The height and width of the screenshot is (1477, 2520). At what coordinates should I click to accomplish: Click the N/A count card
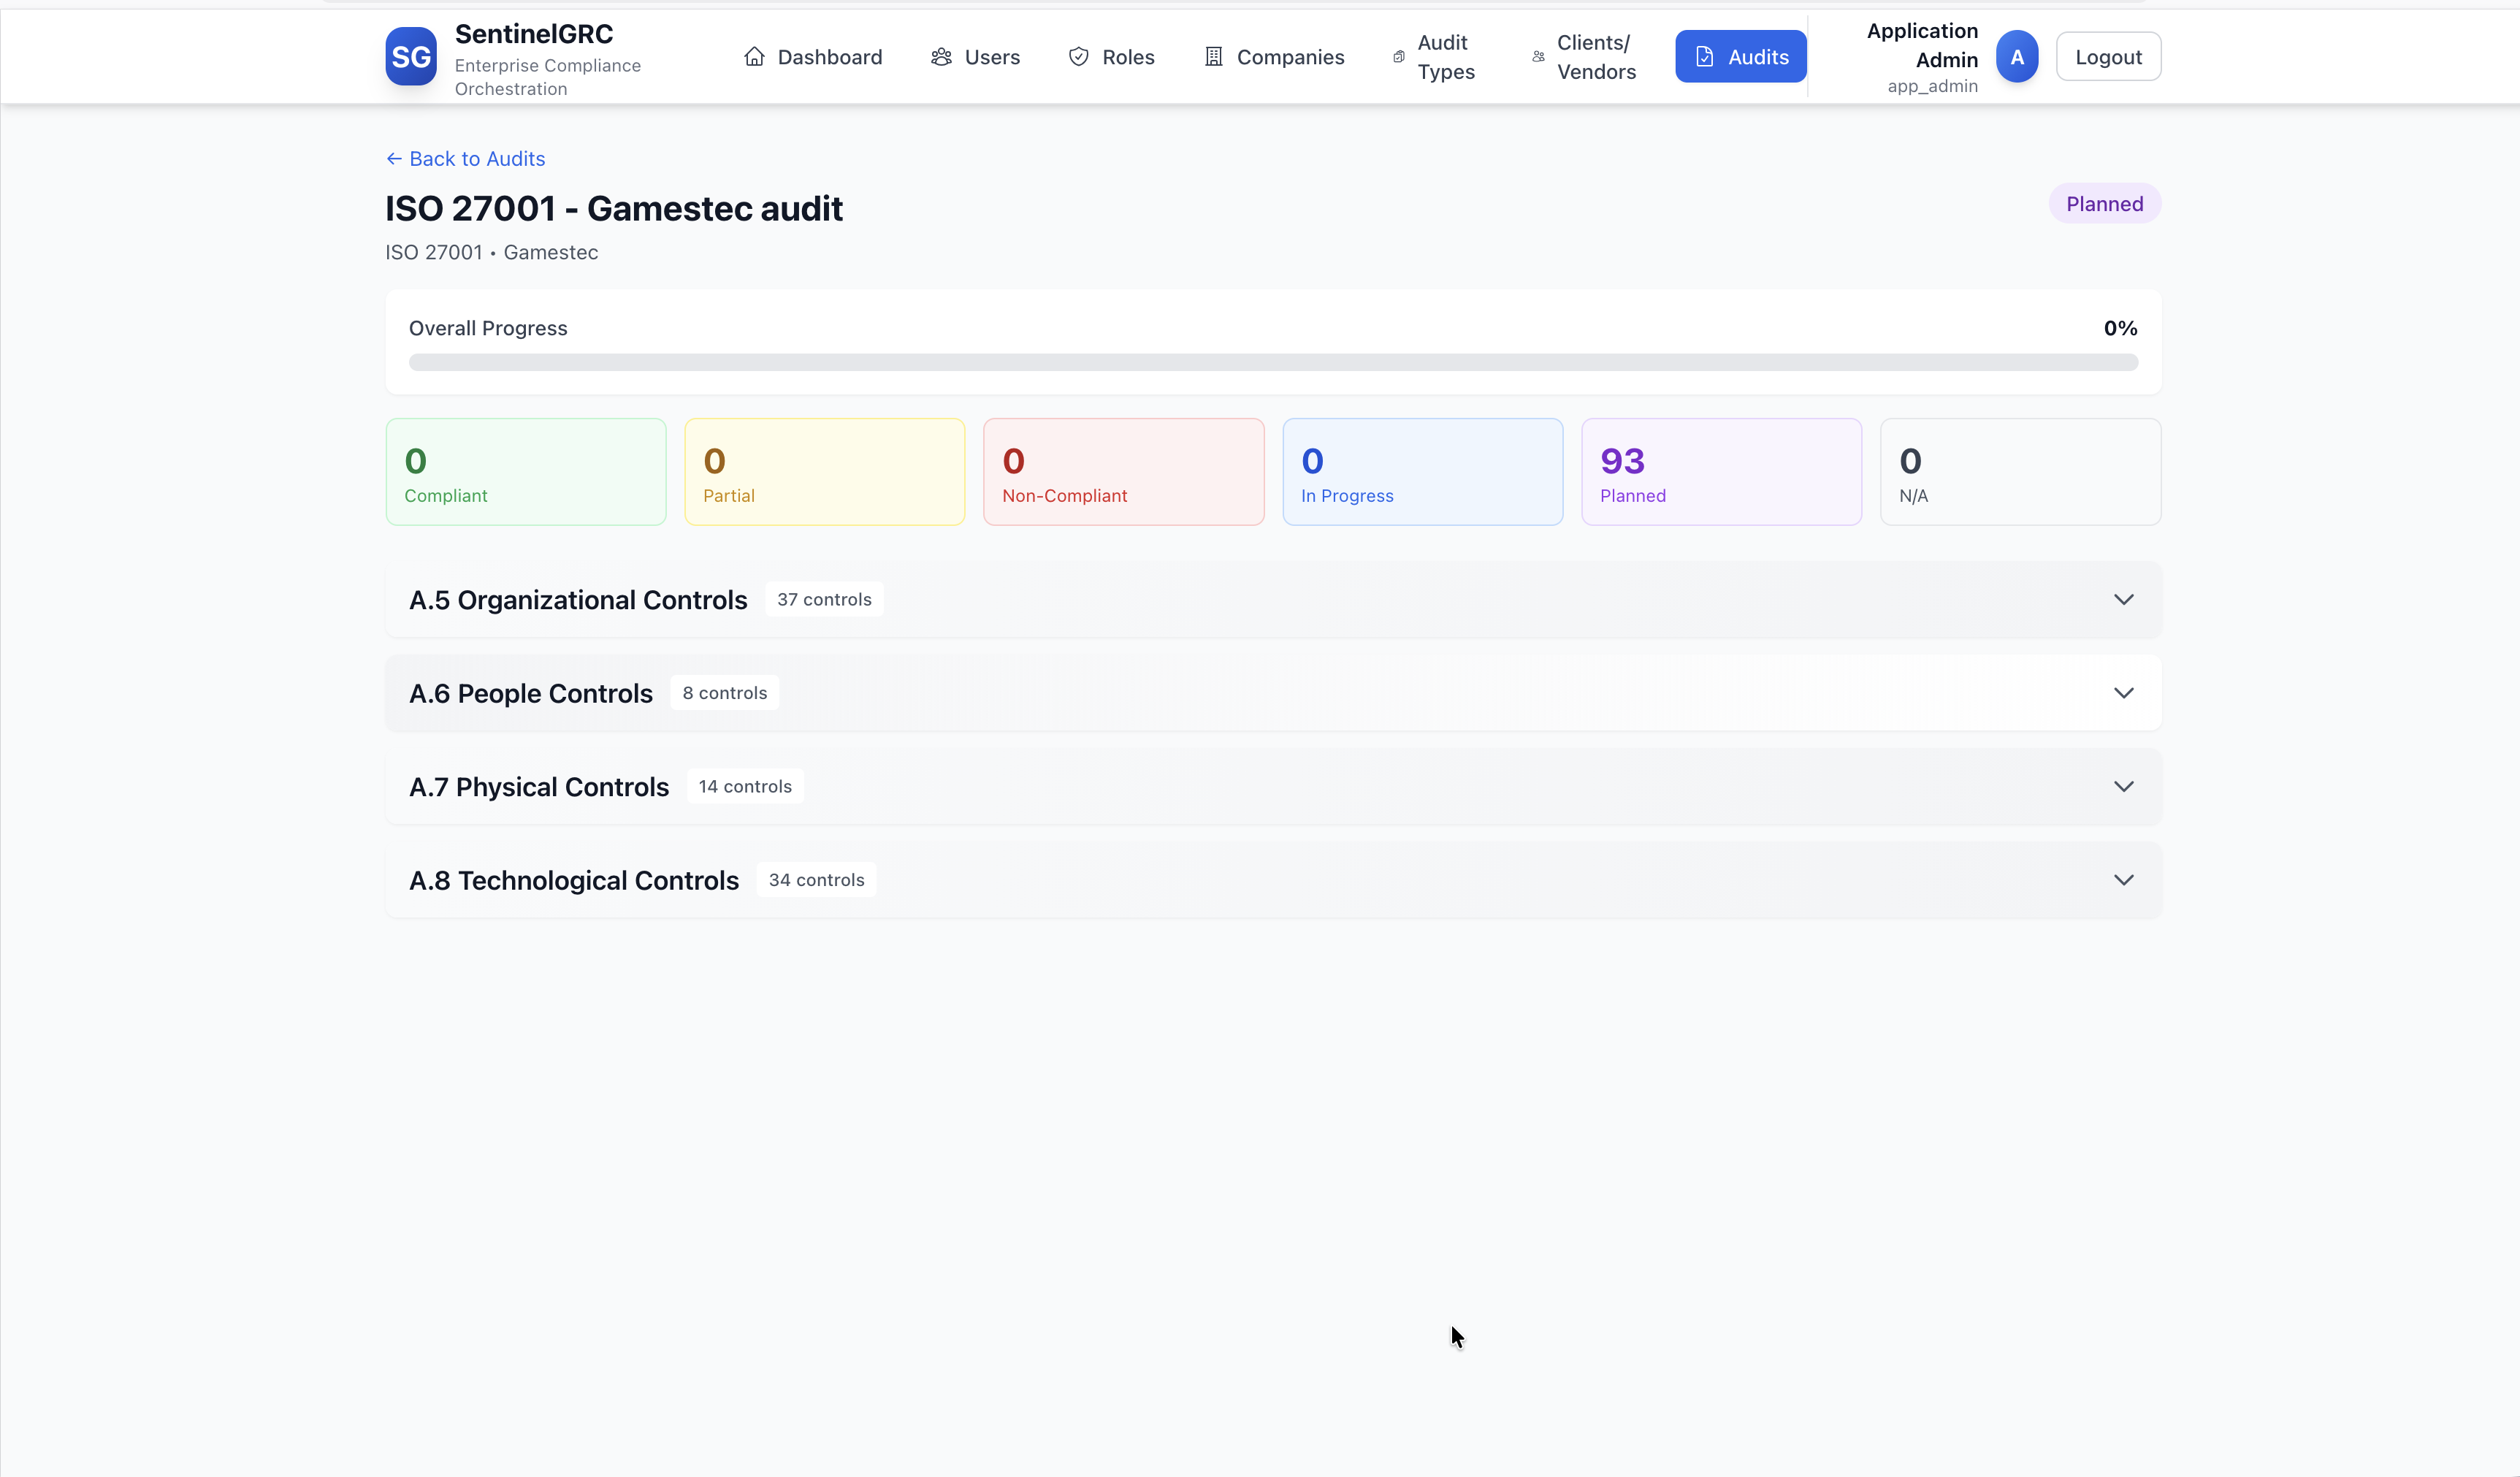pyautogui.click(x=2020, y=472)
